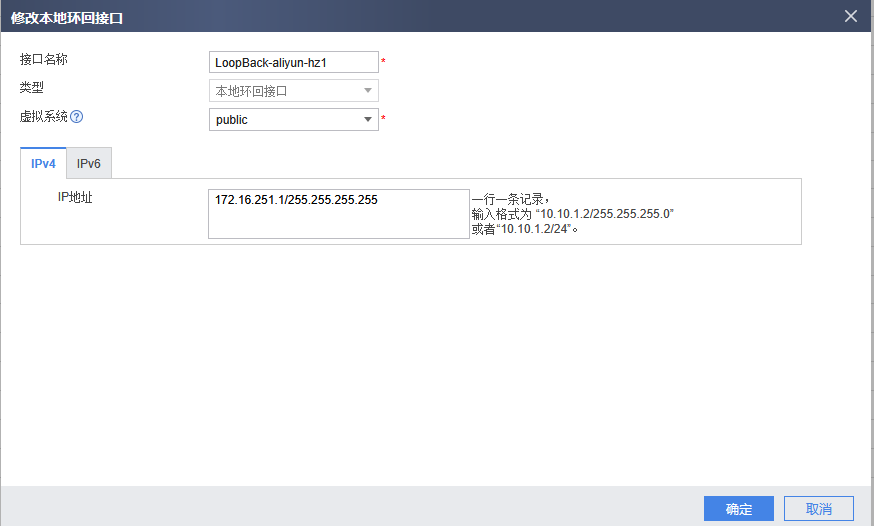The height and width of the screenshot is (526, 874).
Task: Switch to the IPv6 tab
Action: (89, 164)
